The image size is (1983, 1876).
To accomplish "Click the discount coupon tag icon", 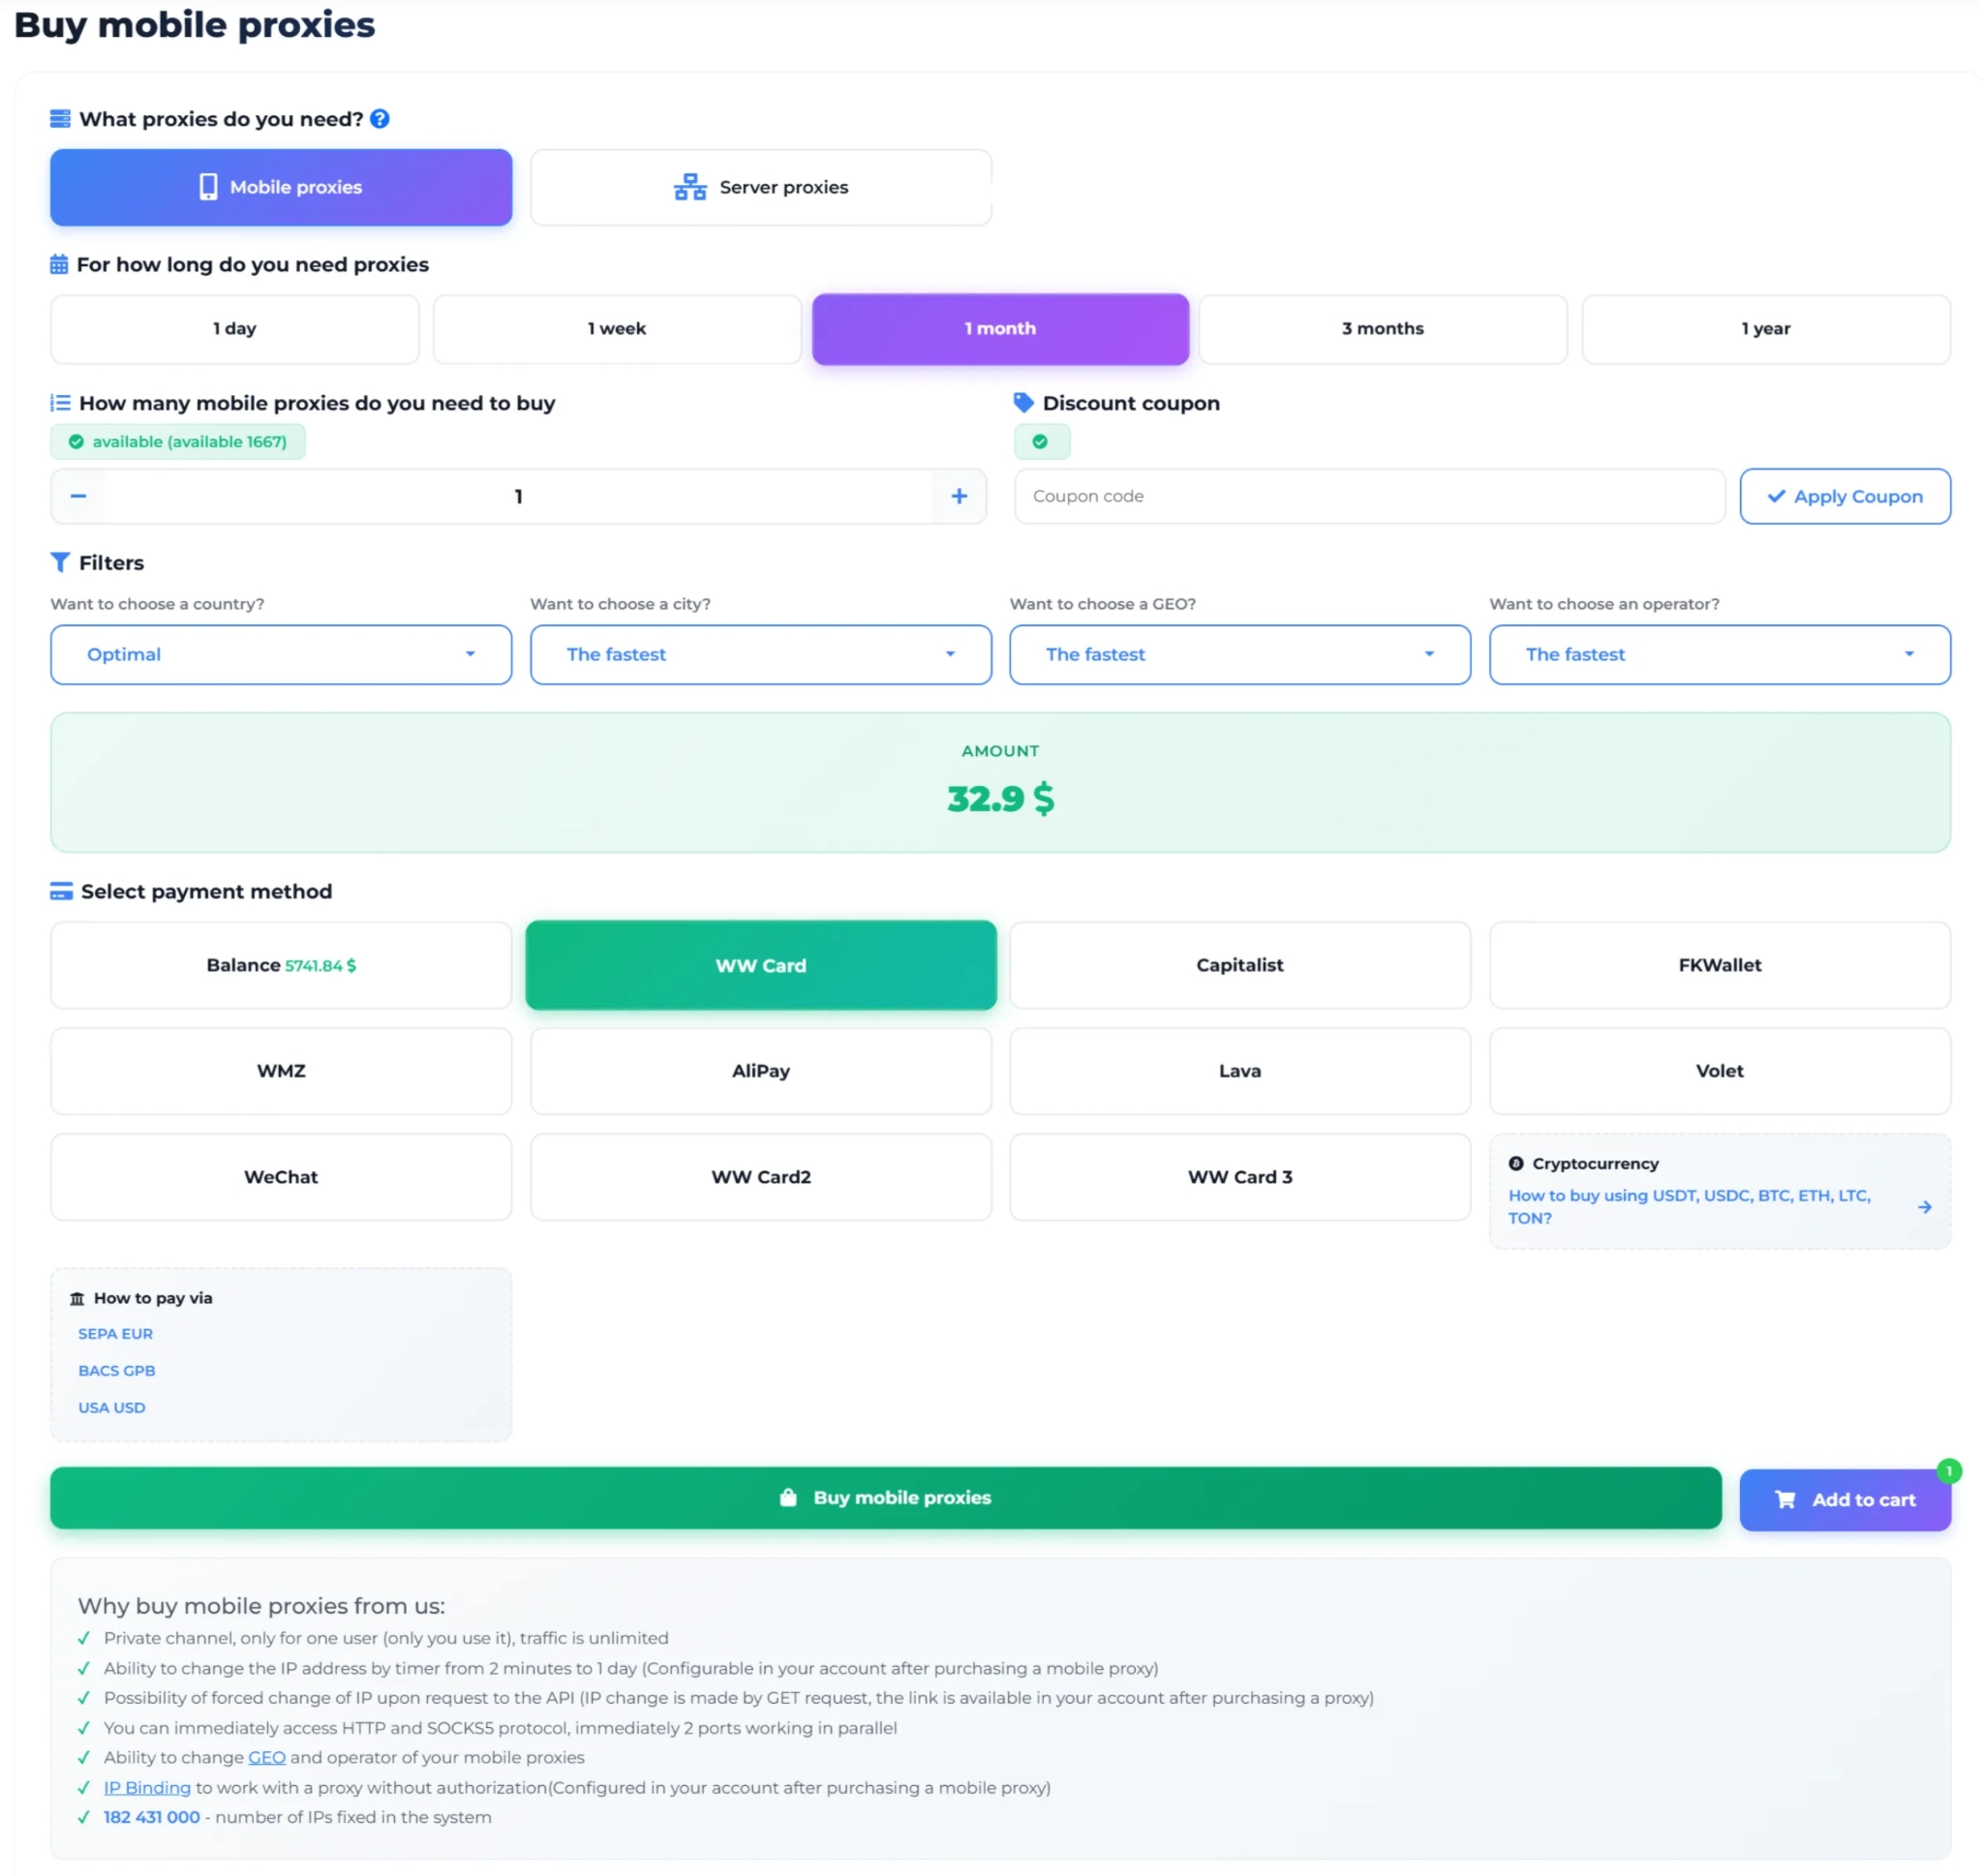I will tap(1021, 402).
